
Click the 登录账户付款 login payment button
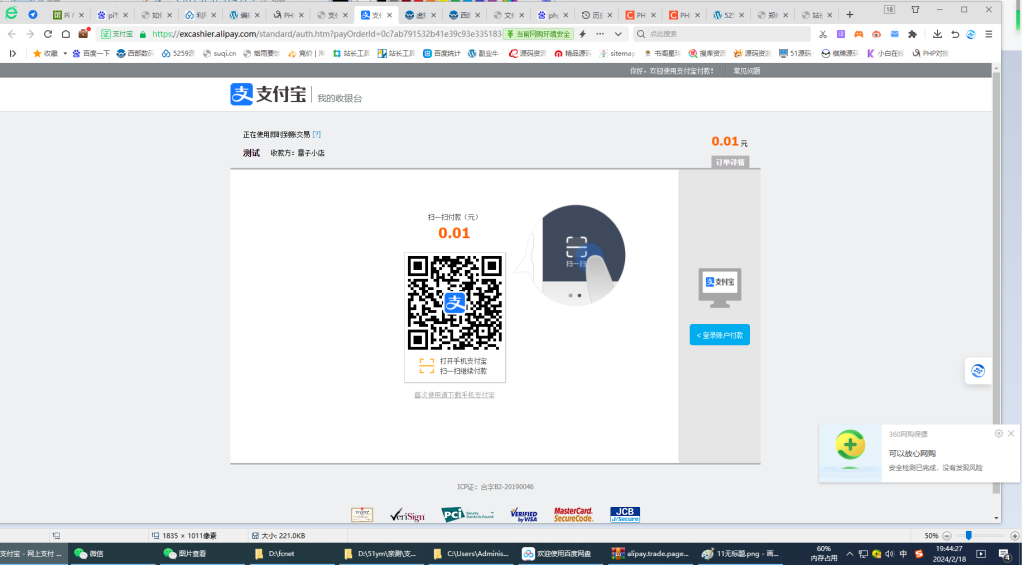tap(720, 334)
